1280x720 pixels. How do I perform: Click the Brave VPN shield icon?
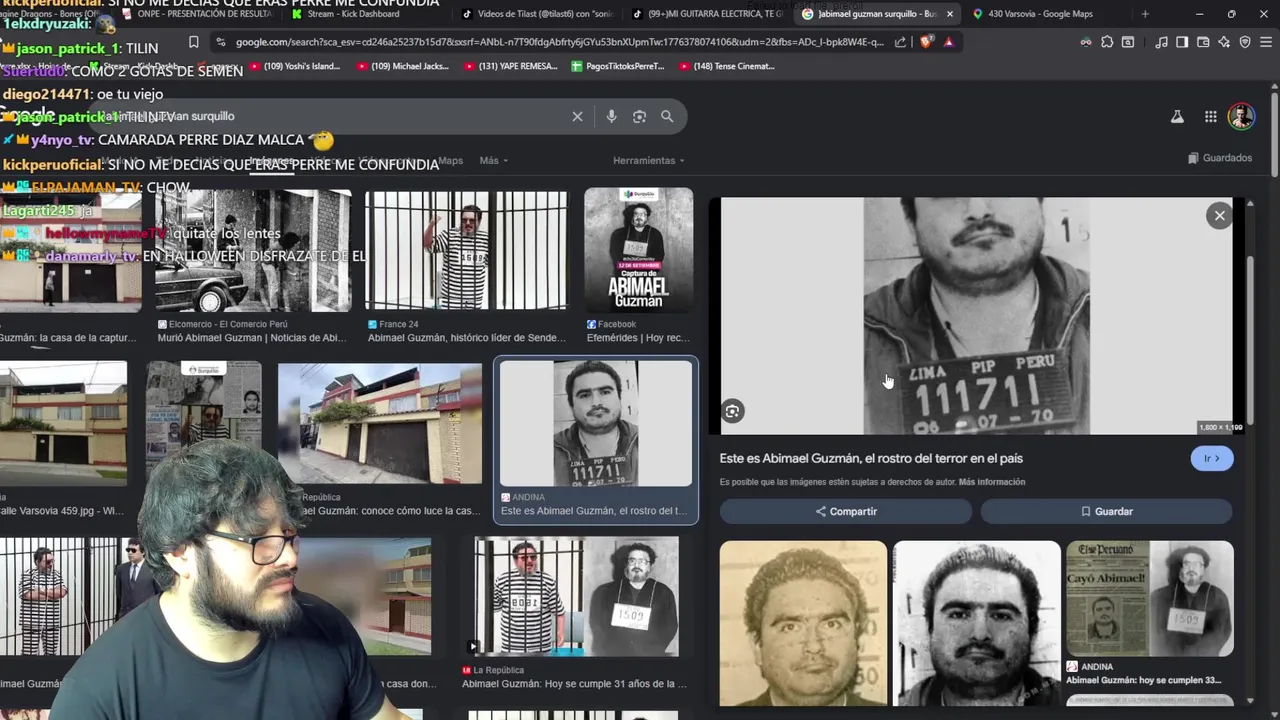pyautogui.click(x=1245, y=42)
